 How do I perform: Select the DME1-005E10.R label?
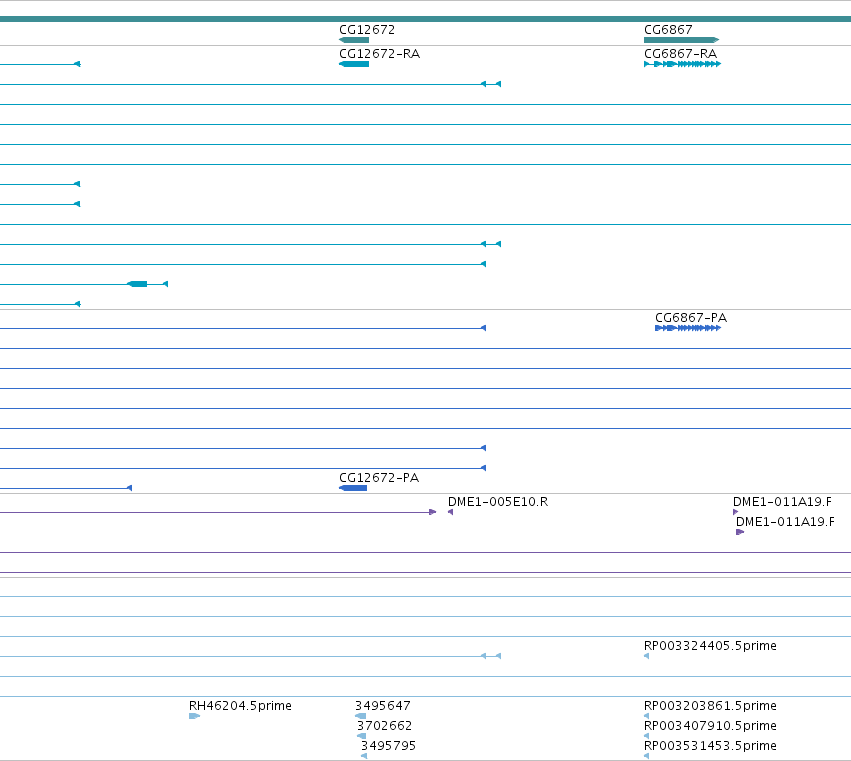(498, 502)
